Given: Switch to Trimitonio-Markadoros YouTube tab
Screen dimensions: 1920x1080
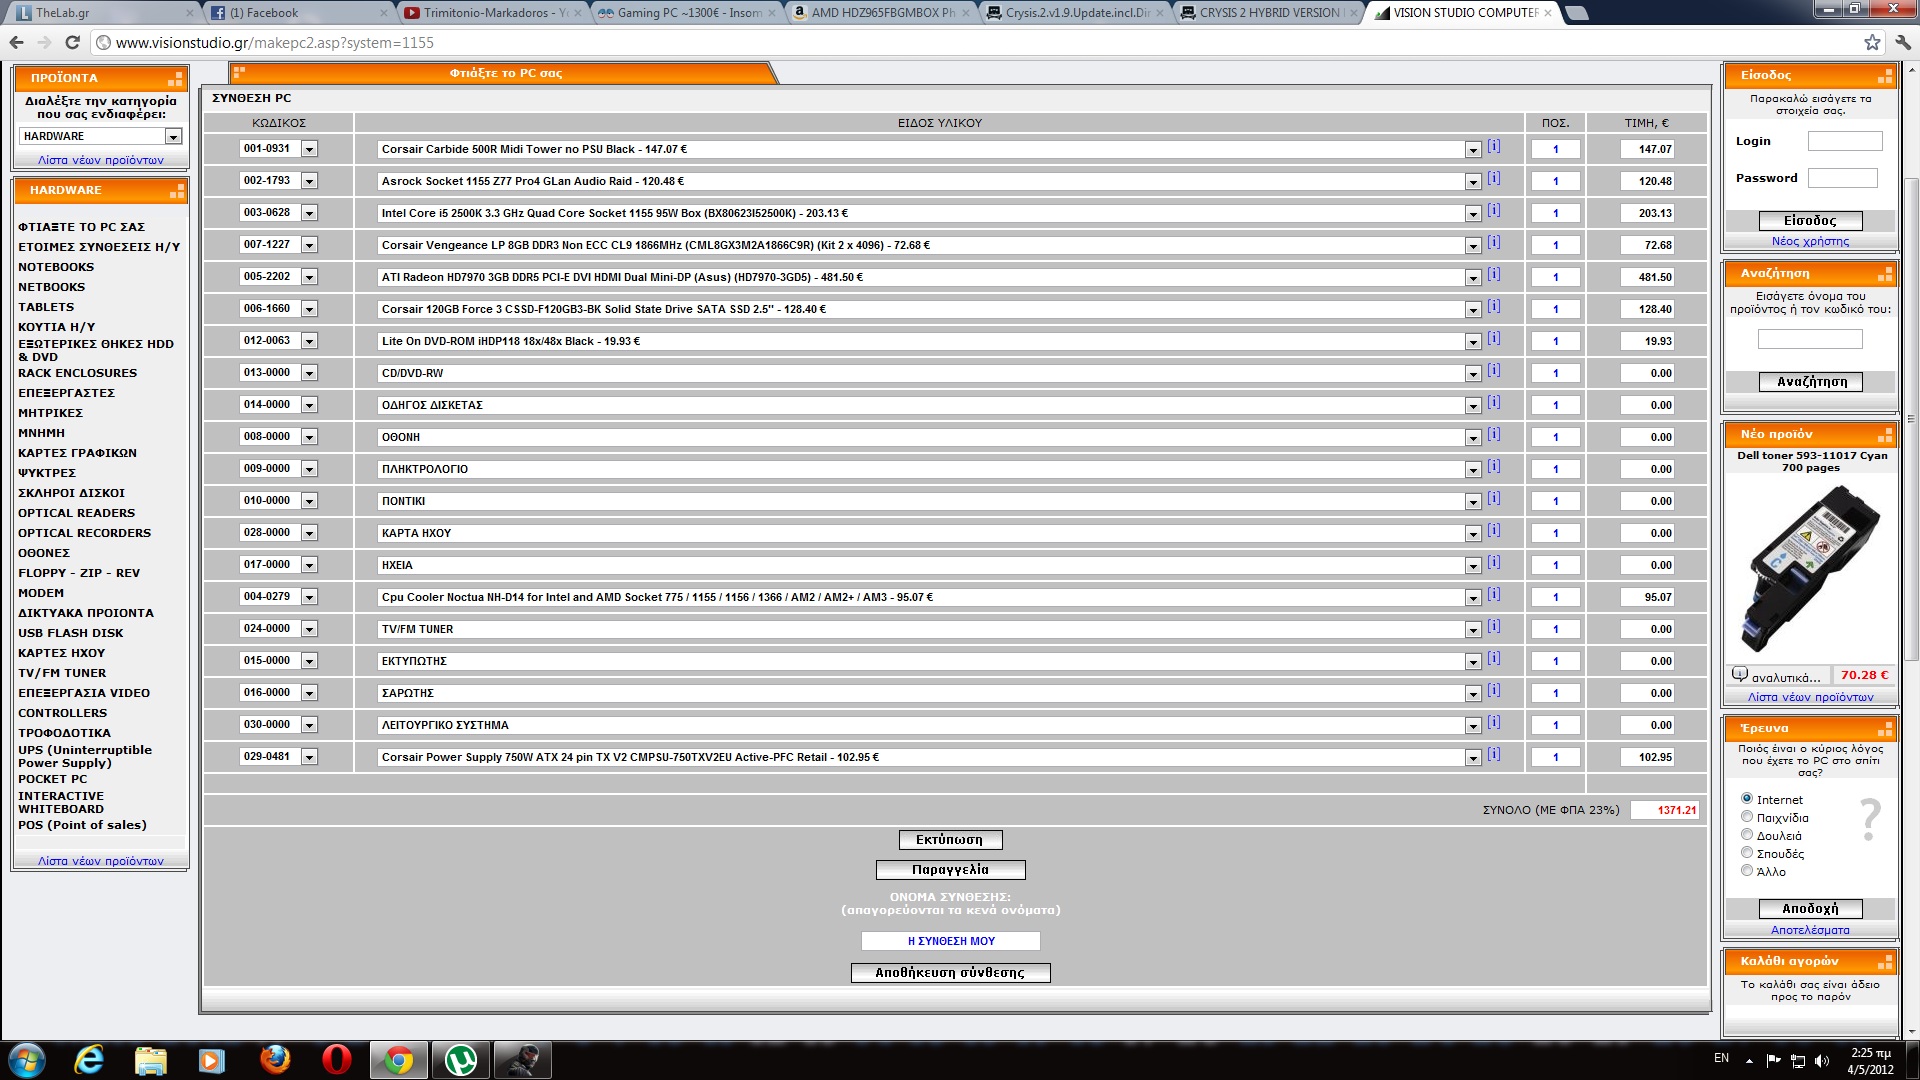Looking at the screenshot, I should coord(490,13).
